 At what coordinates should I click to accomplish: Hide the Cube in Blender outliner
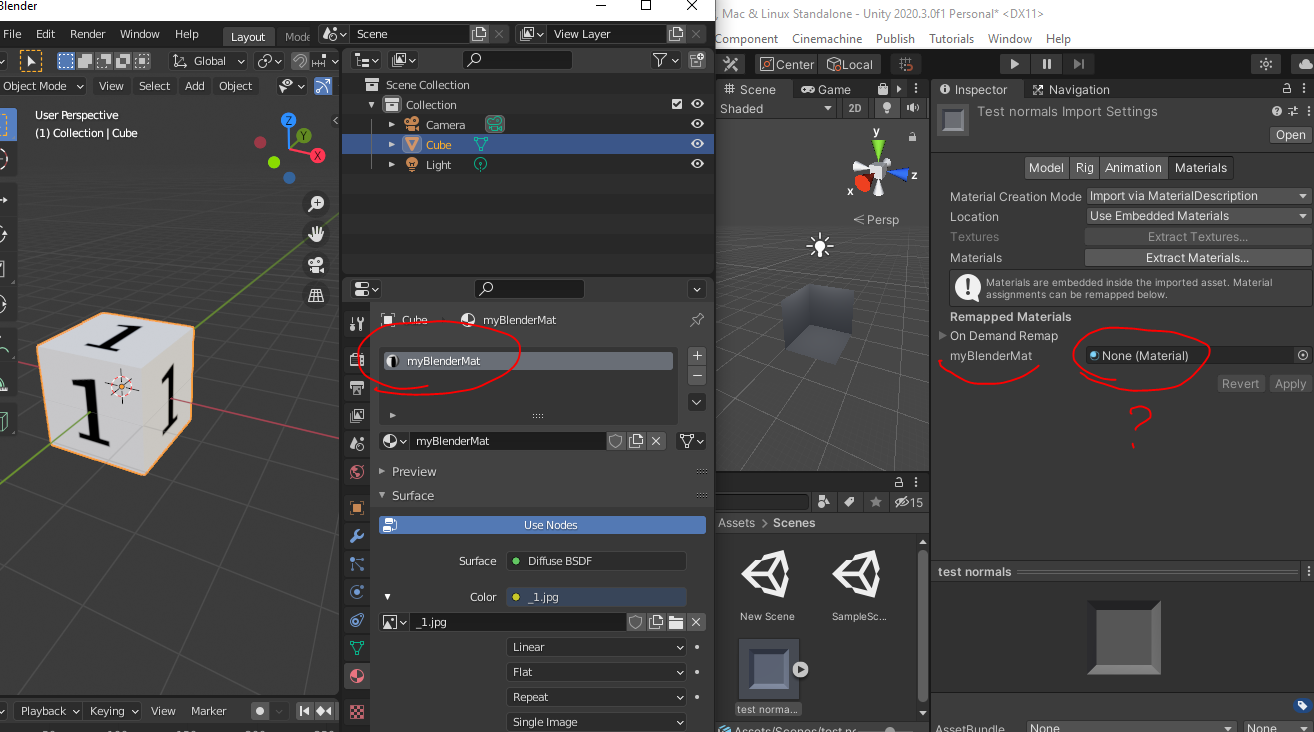click(x=697, y=144)
